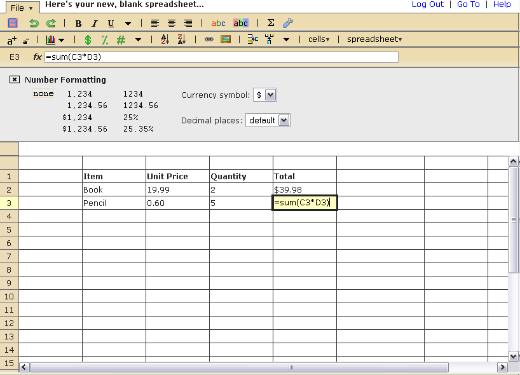The height and width of the screenshot is (375, 520).
Task: Toggle bold formatting
Action: (x=78, y=23)
